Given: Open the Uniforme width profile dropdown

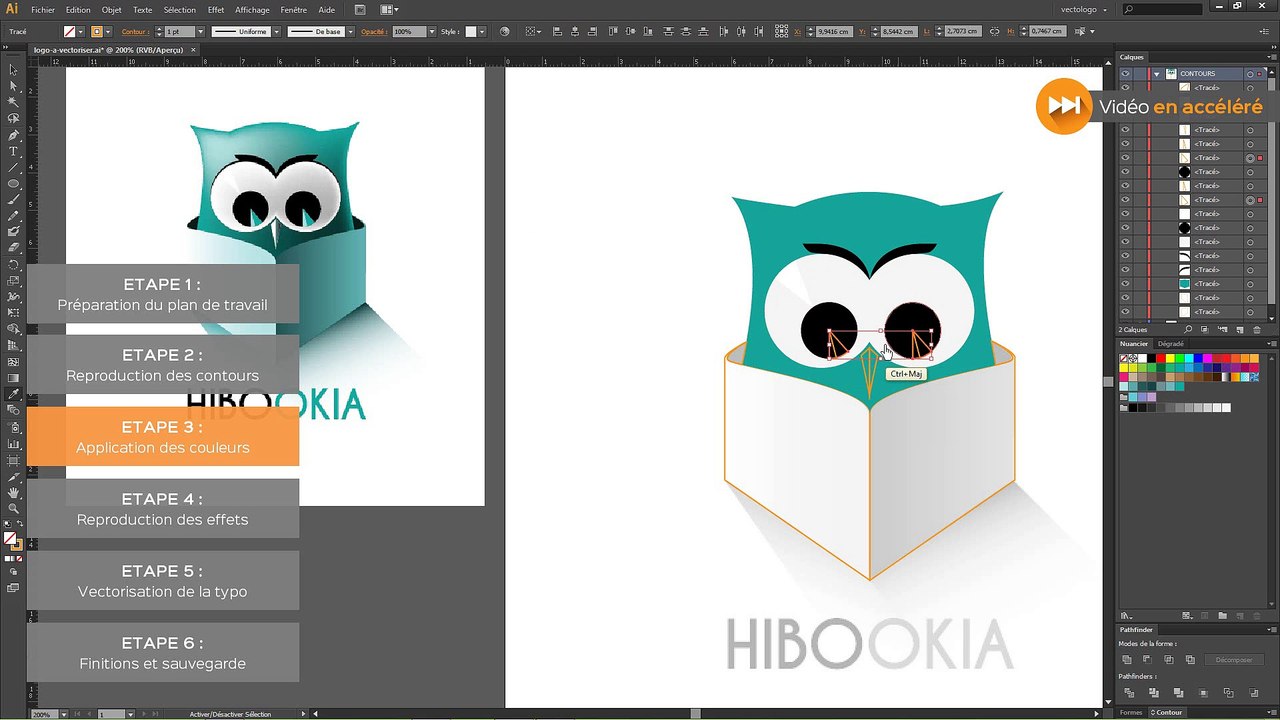Looking at the screenshot, I should point(277,32).
